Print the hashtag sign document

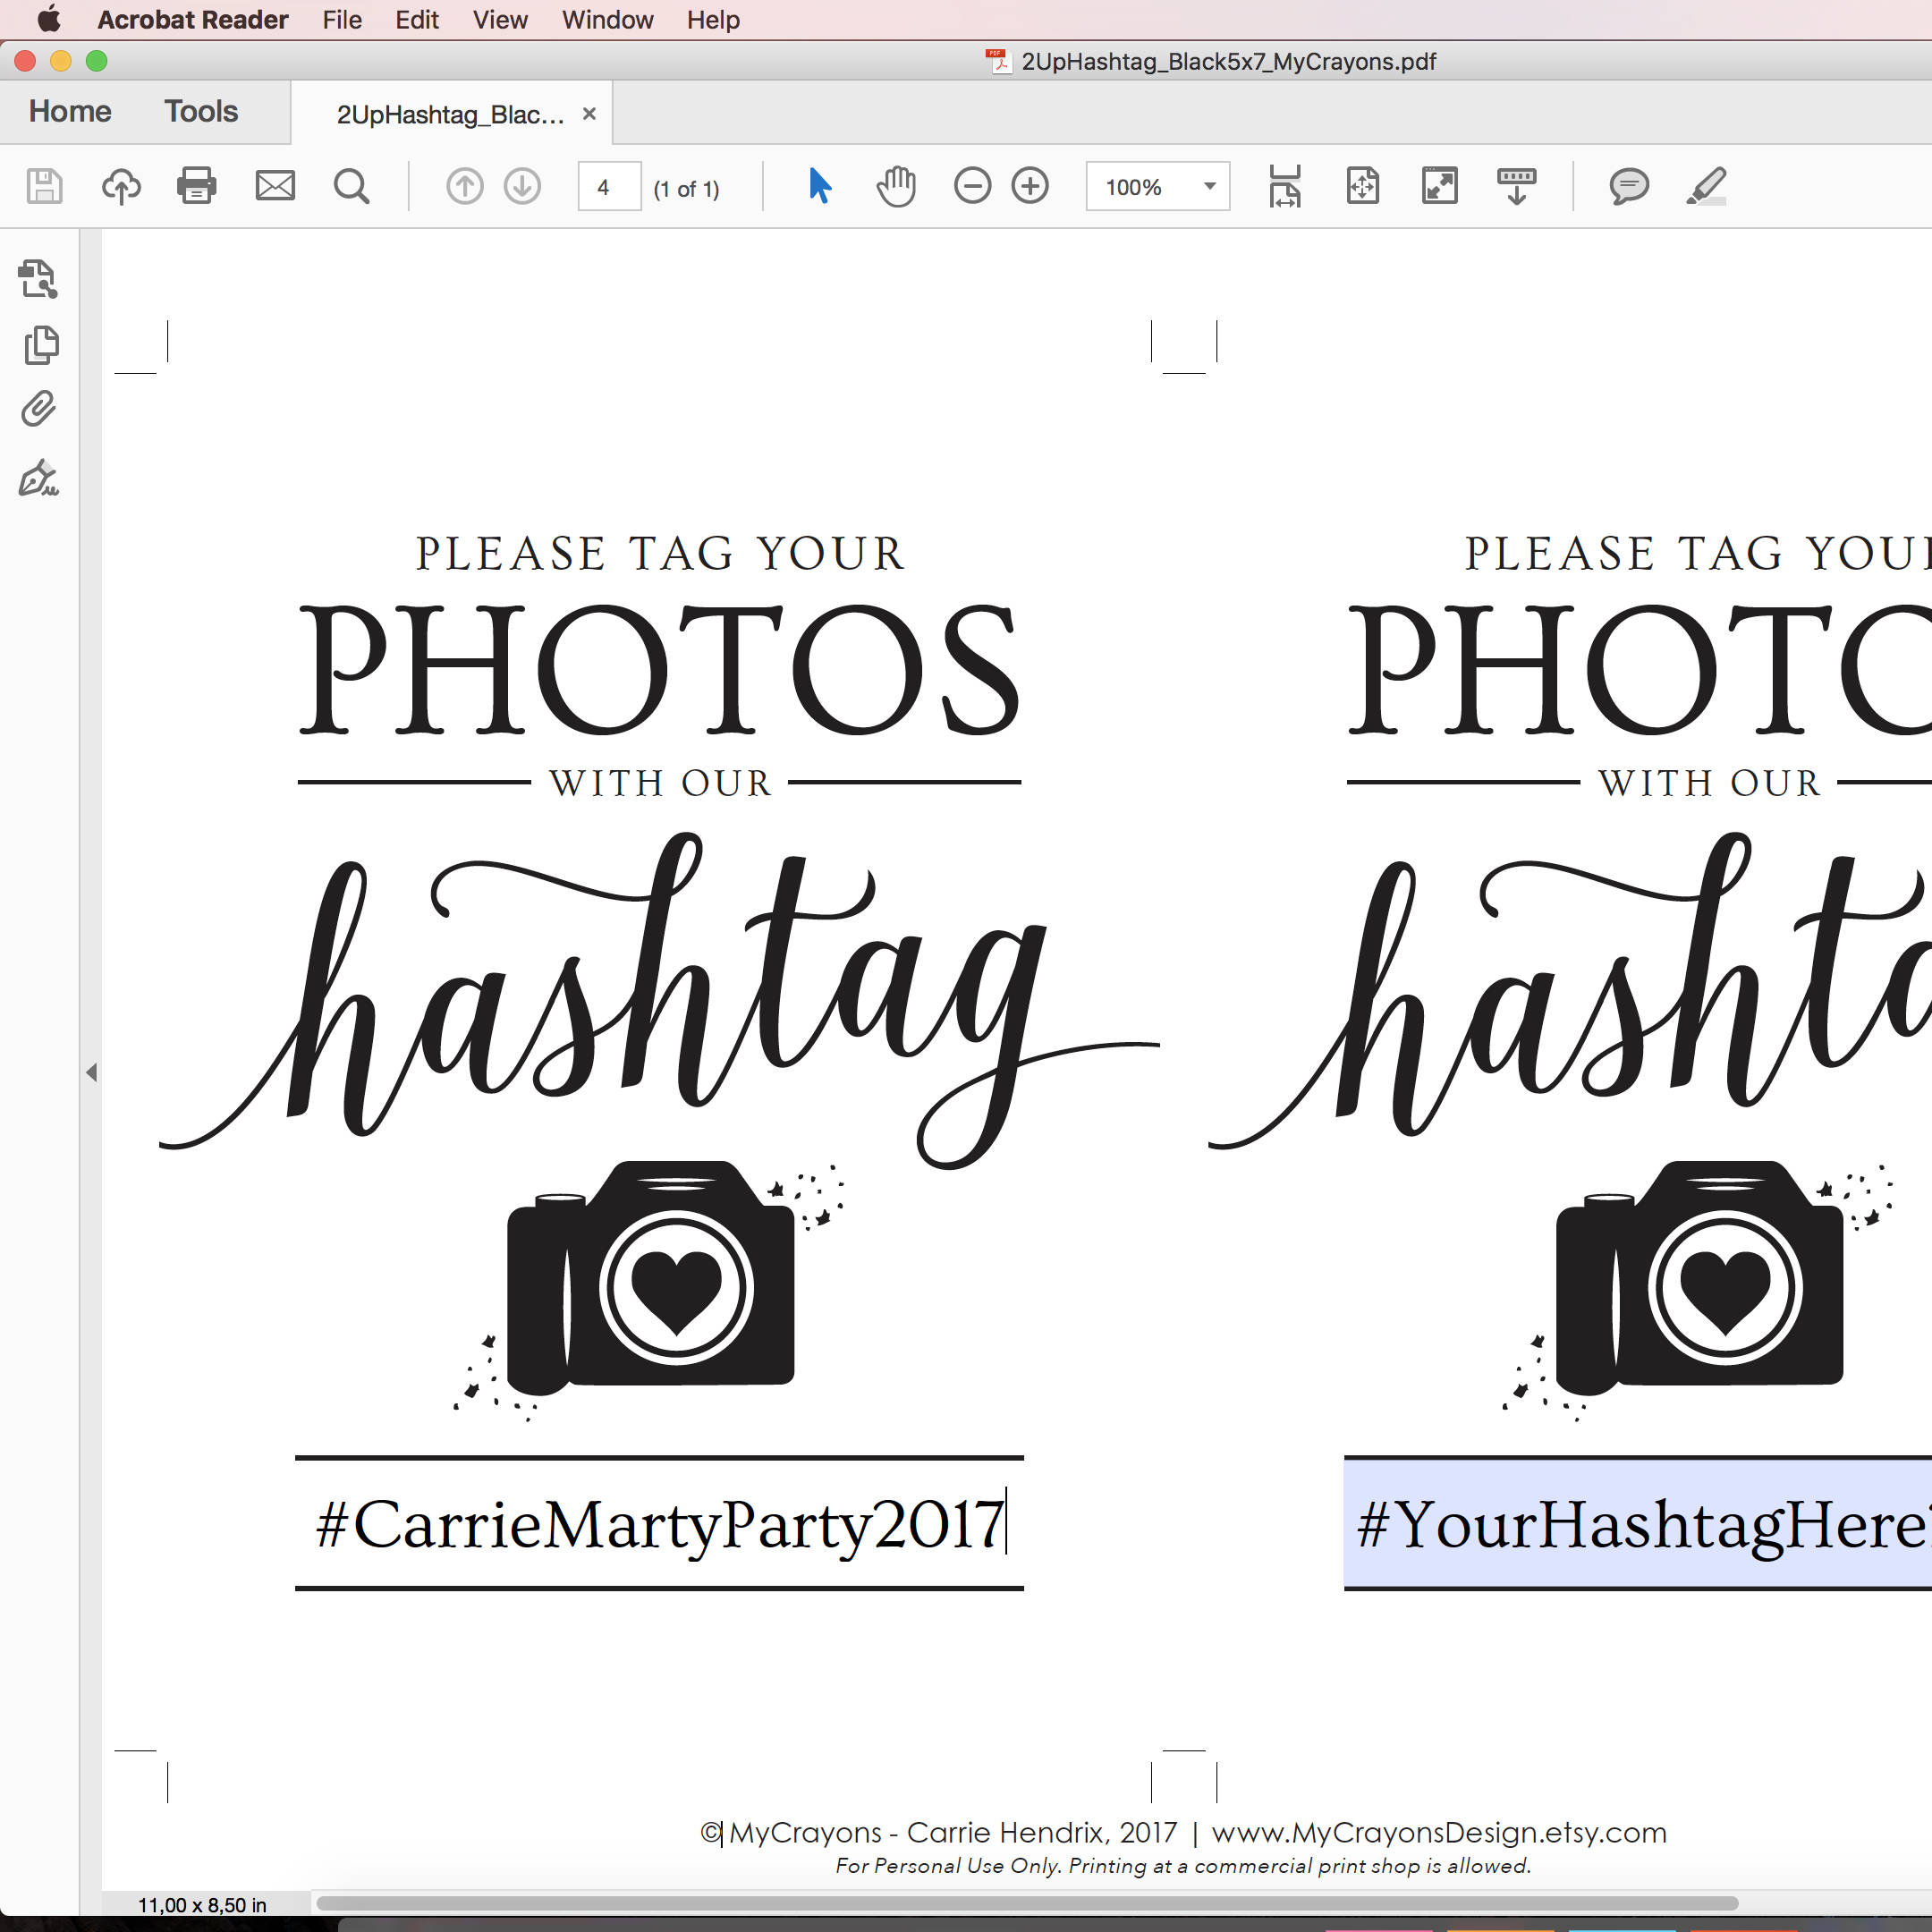click(x=196, y=186)
